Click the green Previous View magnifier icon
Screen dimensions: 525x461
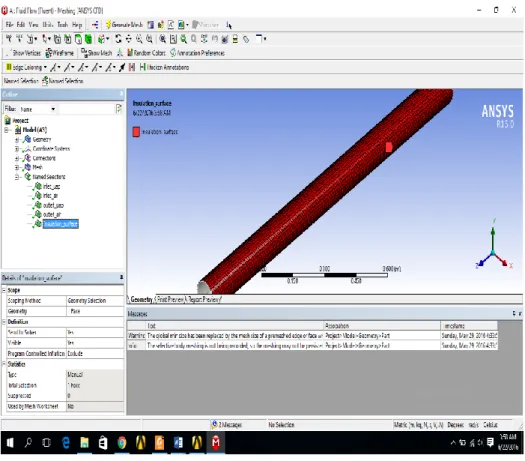[x=183, y=39]
